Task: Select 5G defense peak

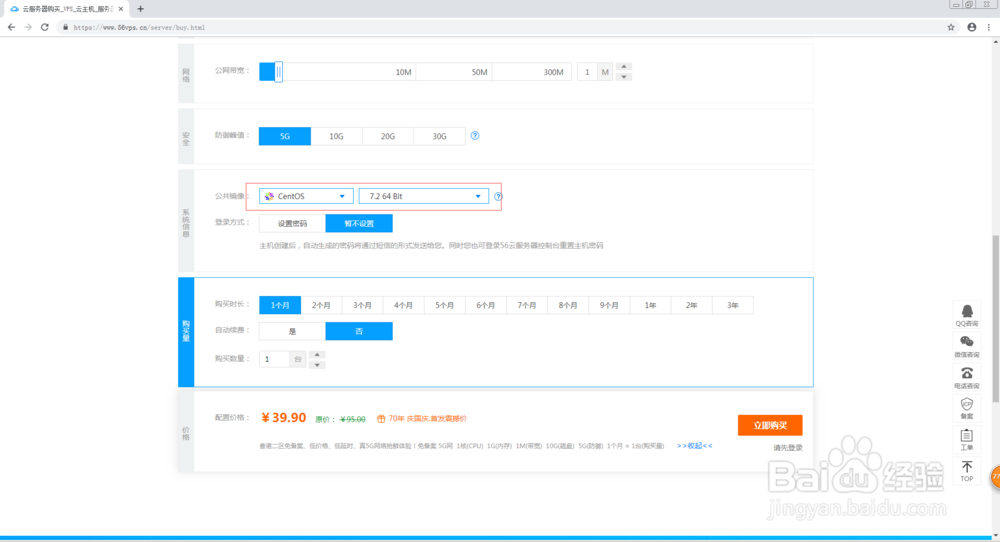Action: coord(284,136)
